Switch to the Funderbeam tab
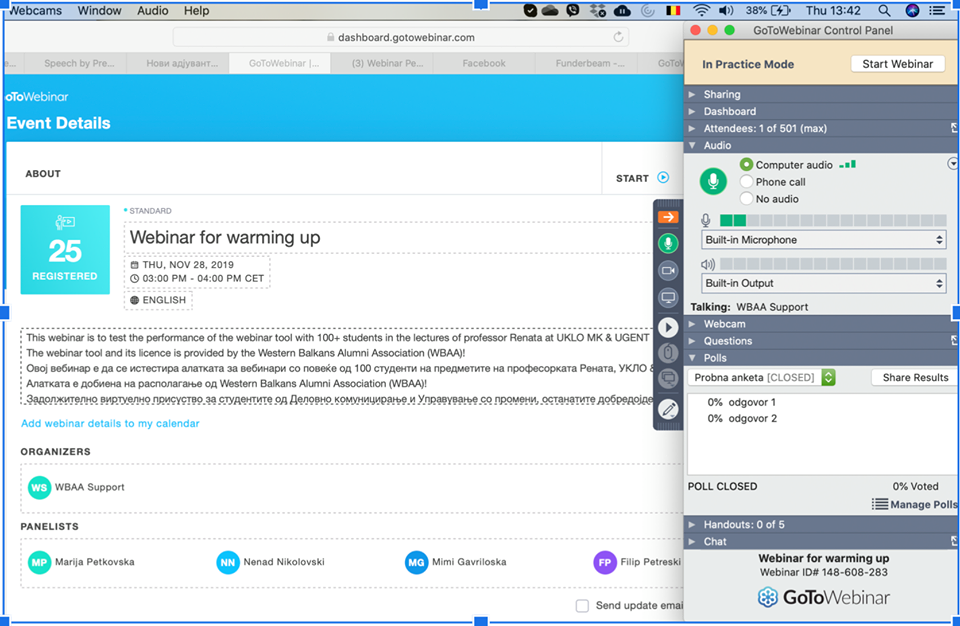The width and height of the screenshot is (960, 626). pyautogui.click(x=586, y=63)
